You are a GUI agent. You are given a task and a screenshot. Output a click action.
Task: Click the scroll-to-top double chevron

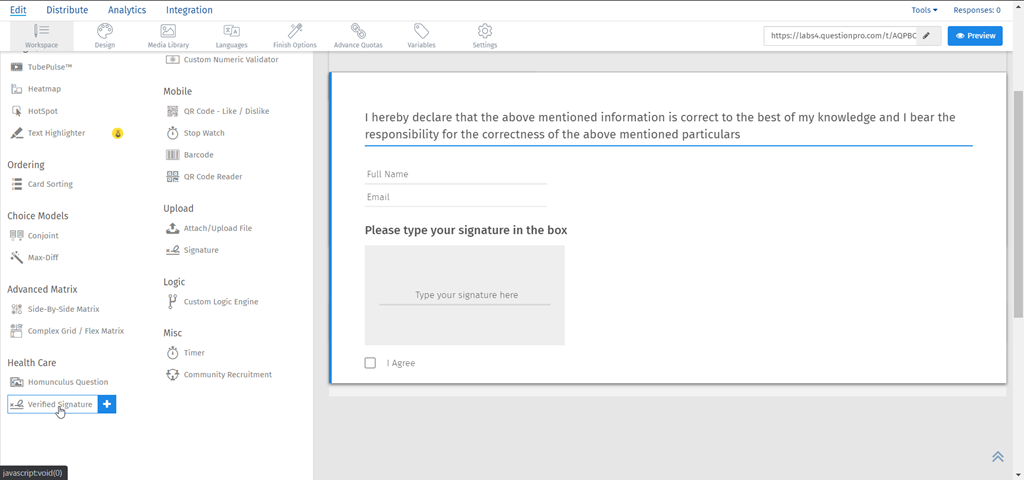tap(998, 457)
